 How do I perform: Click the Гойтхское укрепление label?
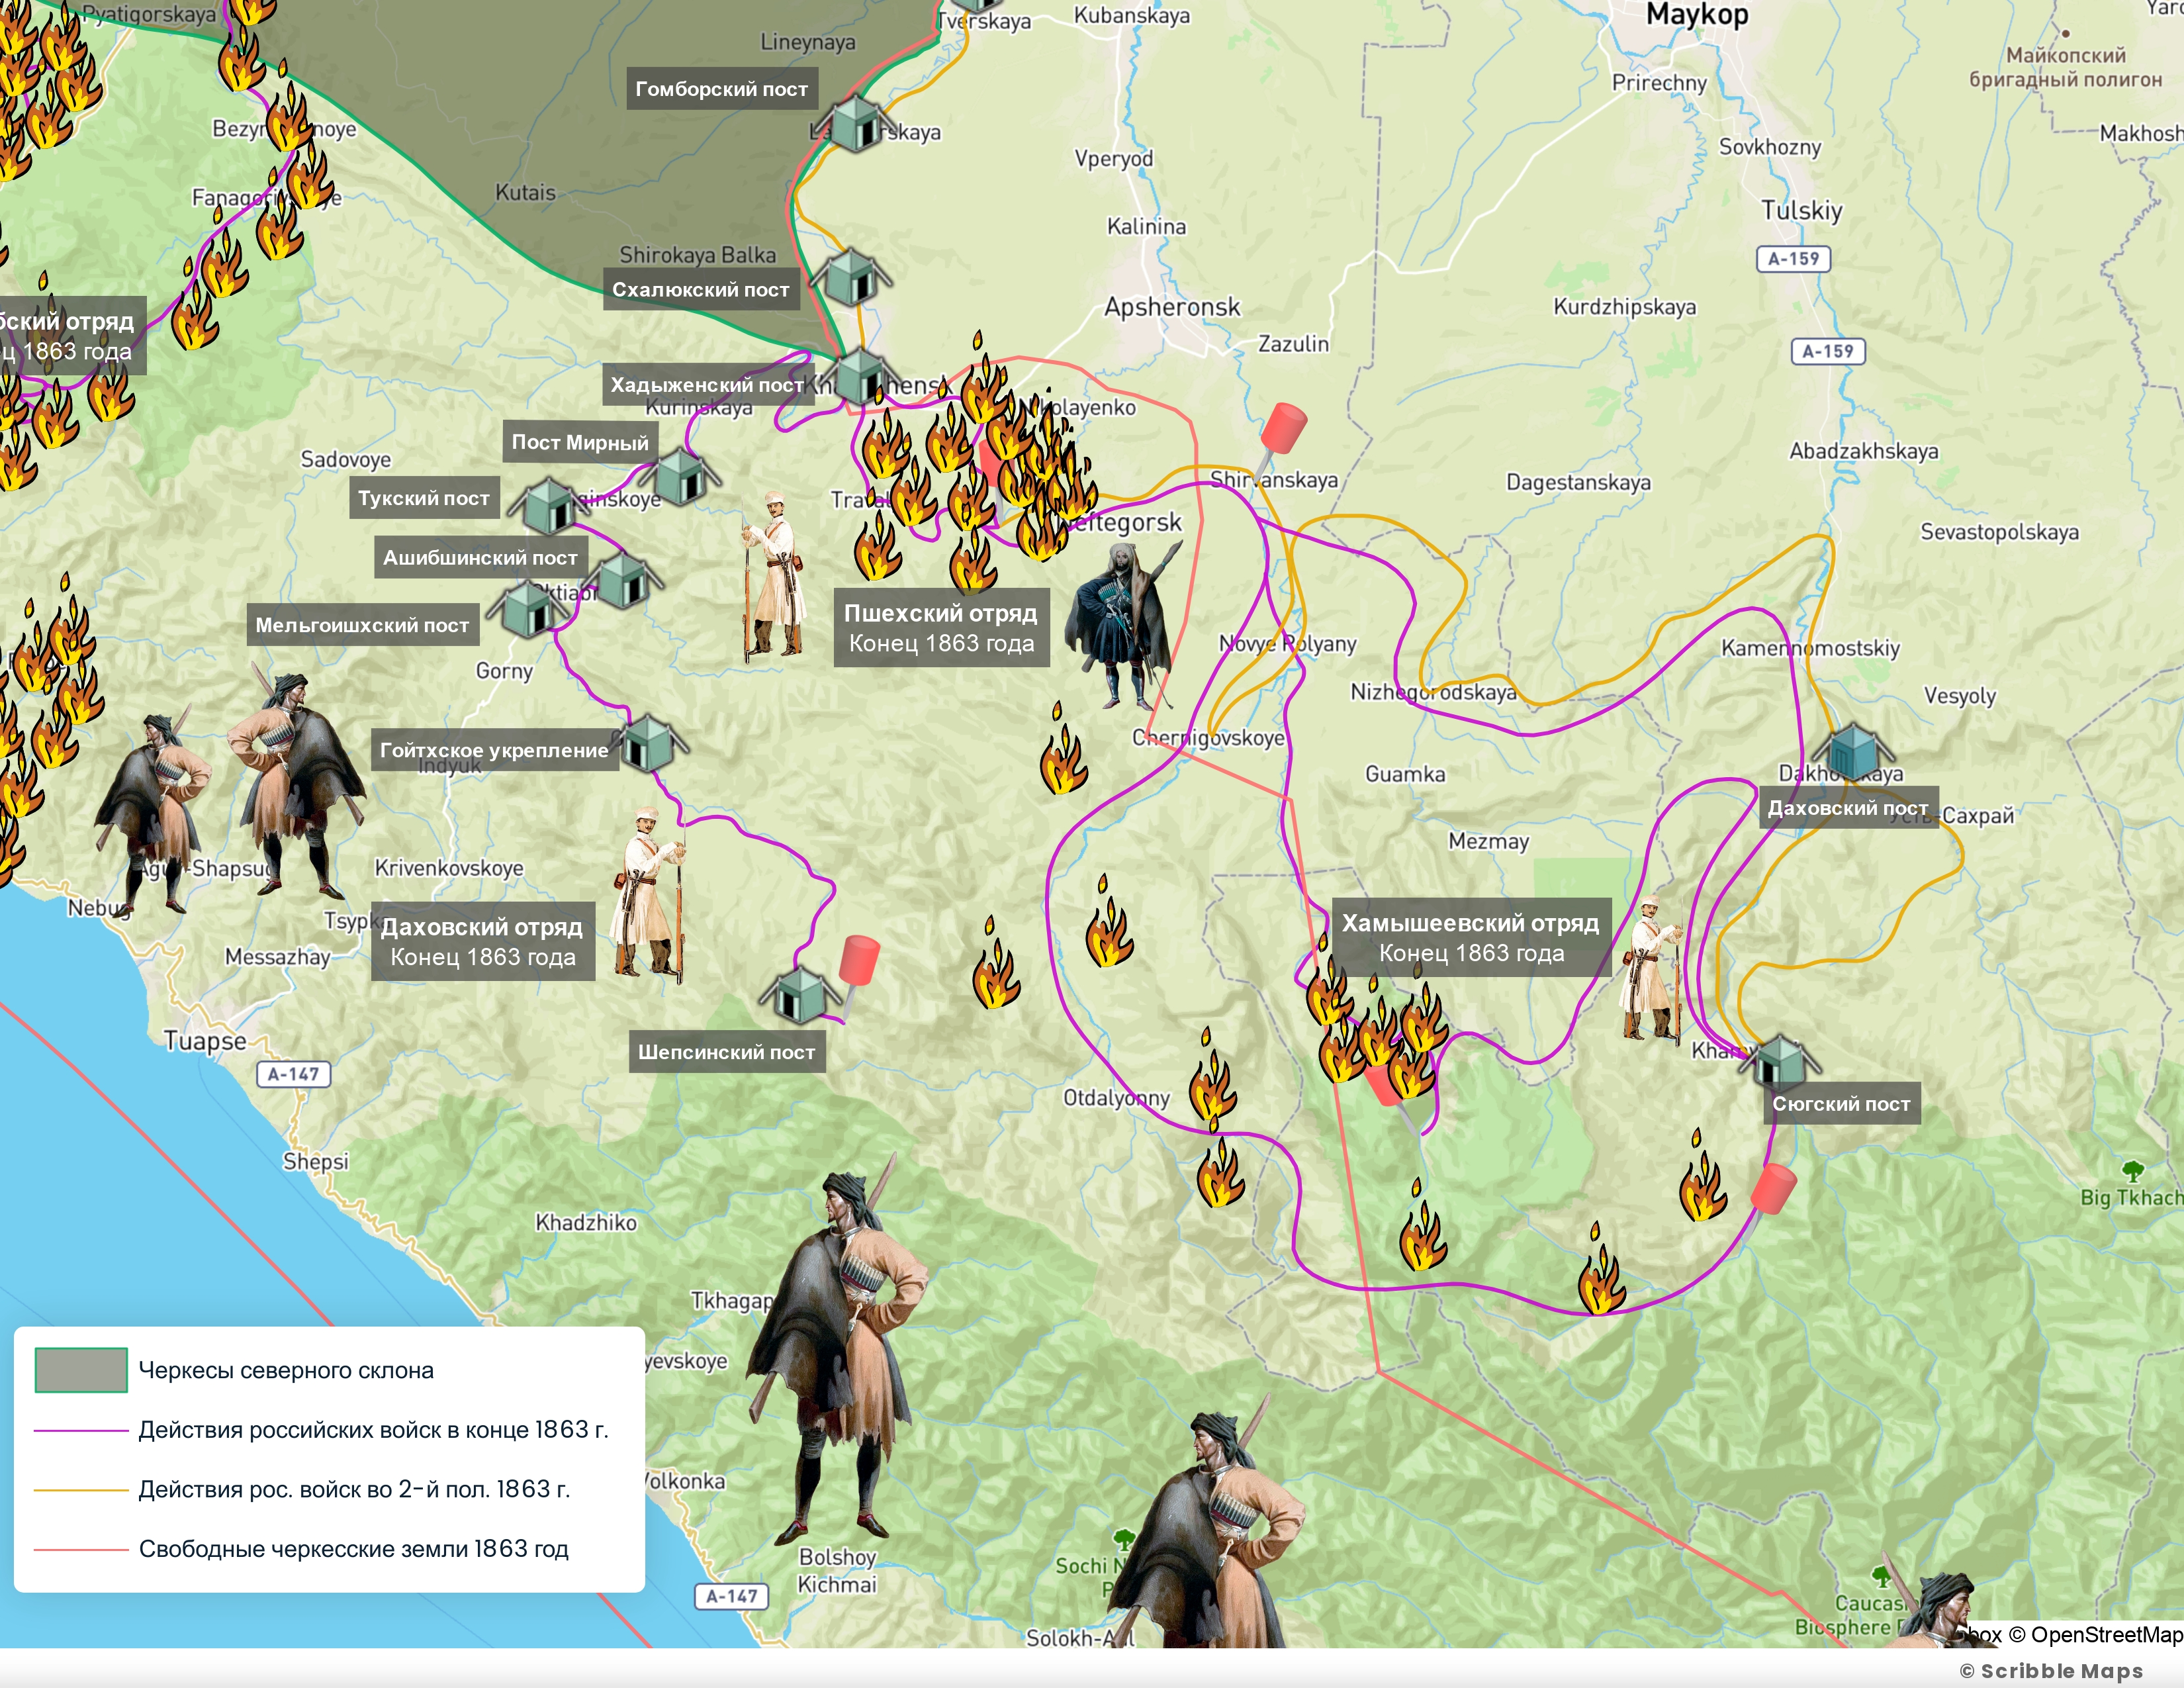pyautogui.click(x=494, y=750)
